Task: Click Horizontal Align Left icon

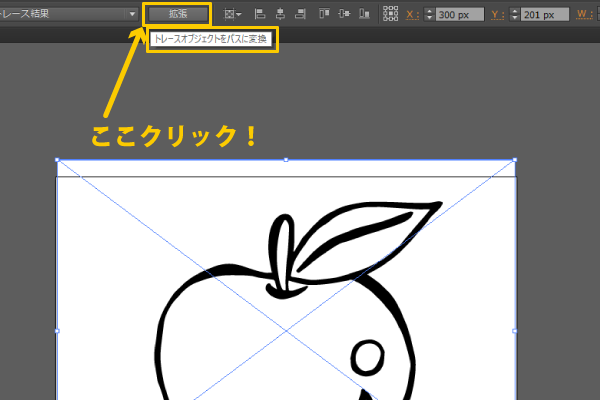Action: [x=259, y=15]
